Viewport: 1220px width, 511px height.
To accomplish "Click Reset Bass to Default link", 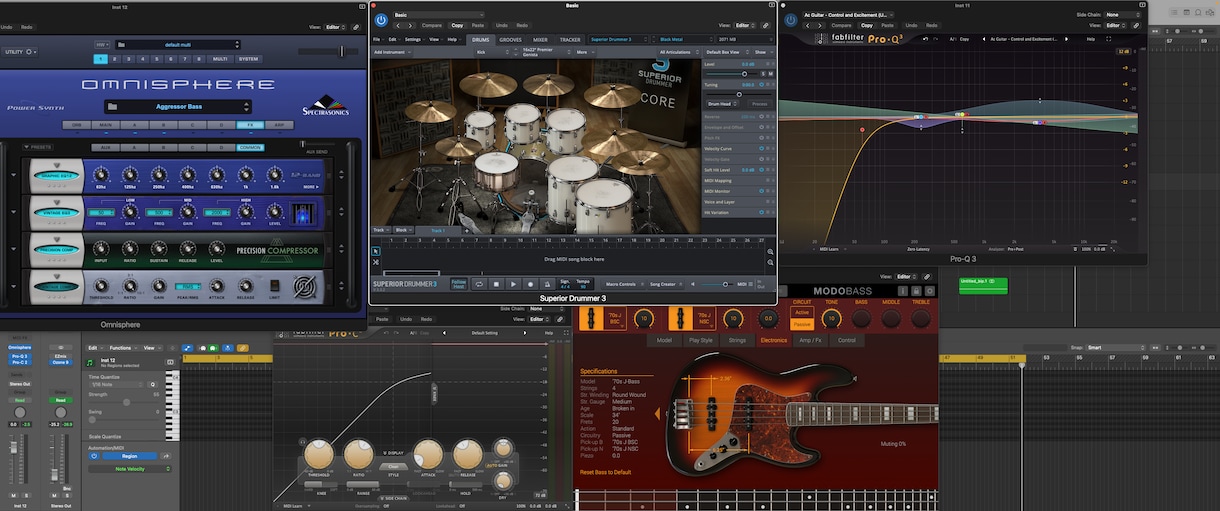I will [605, 472].
